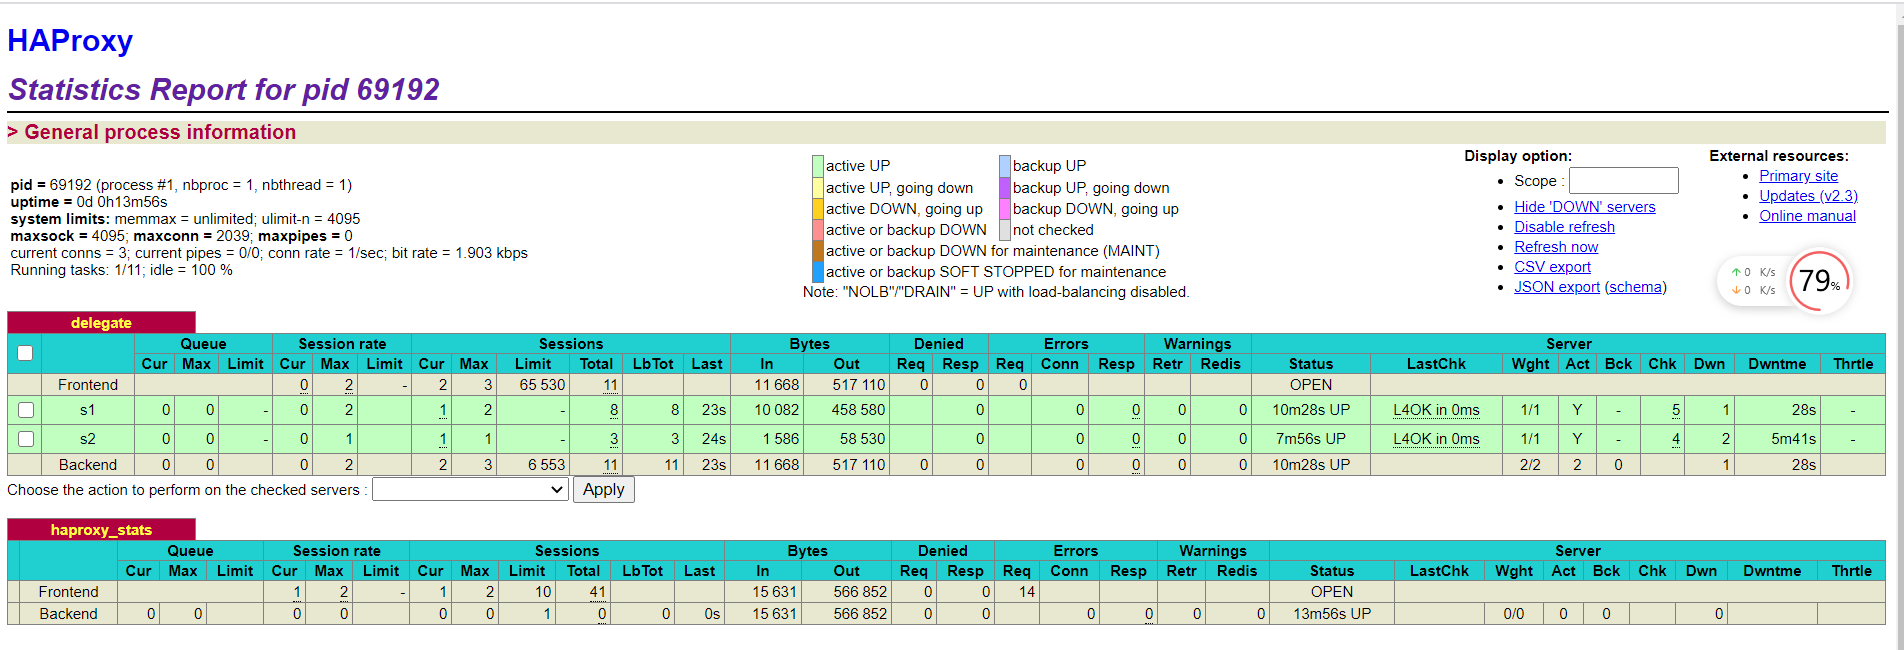1904x650 pixels.
Task: Click the upload speed arrow indicator
Action: (1736, 272)
